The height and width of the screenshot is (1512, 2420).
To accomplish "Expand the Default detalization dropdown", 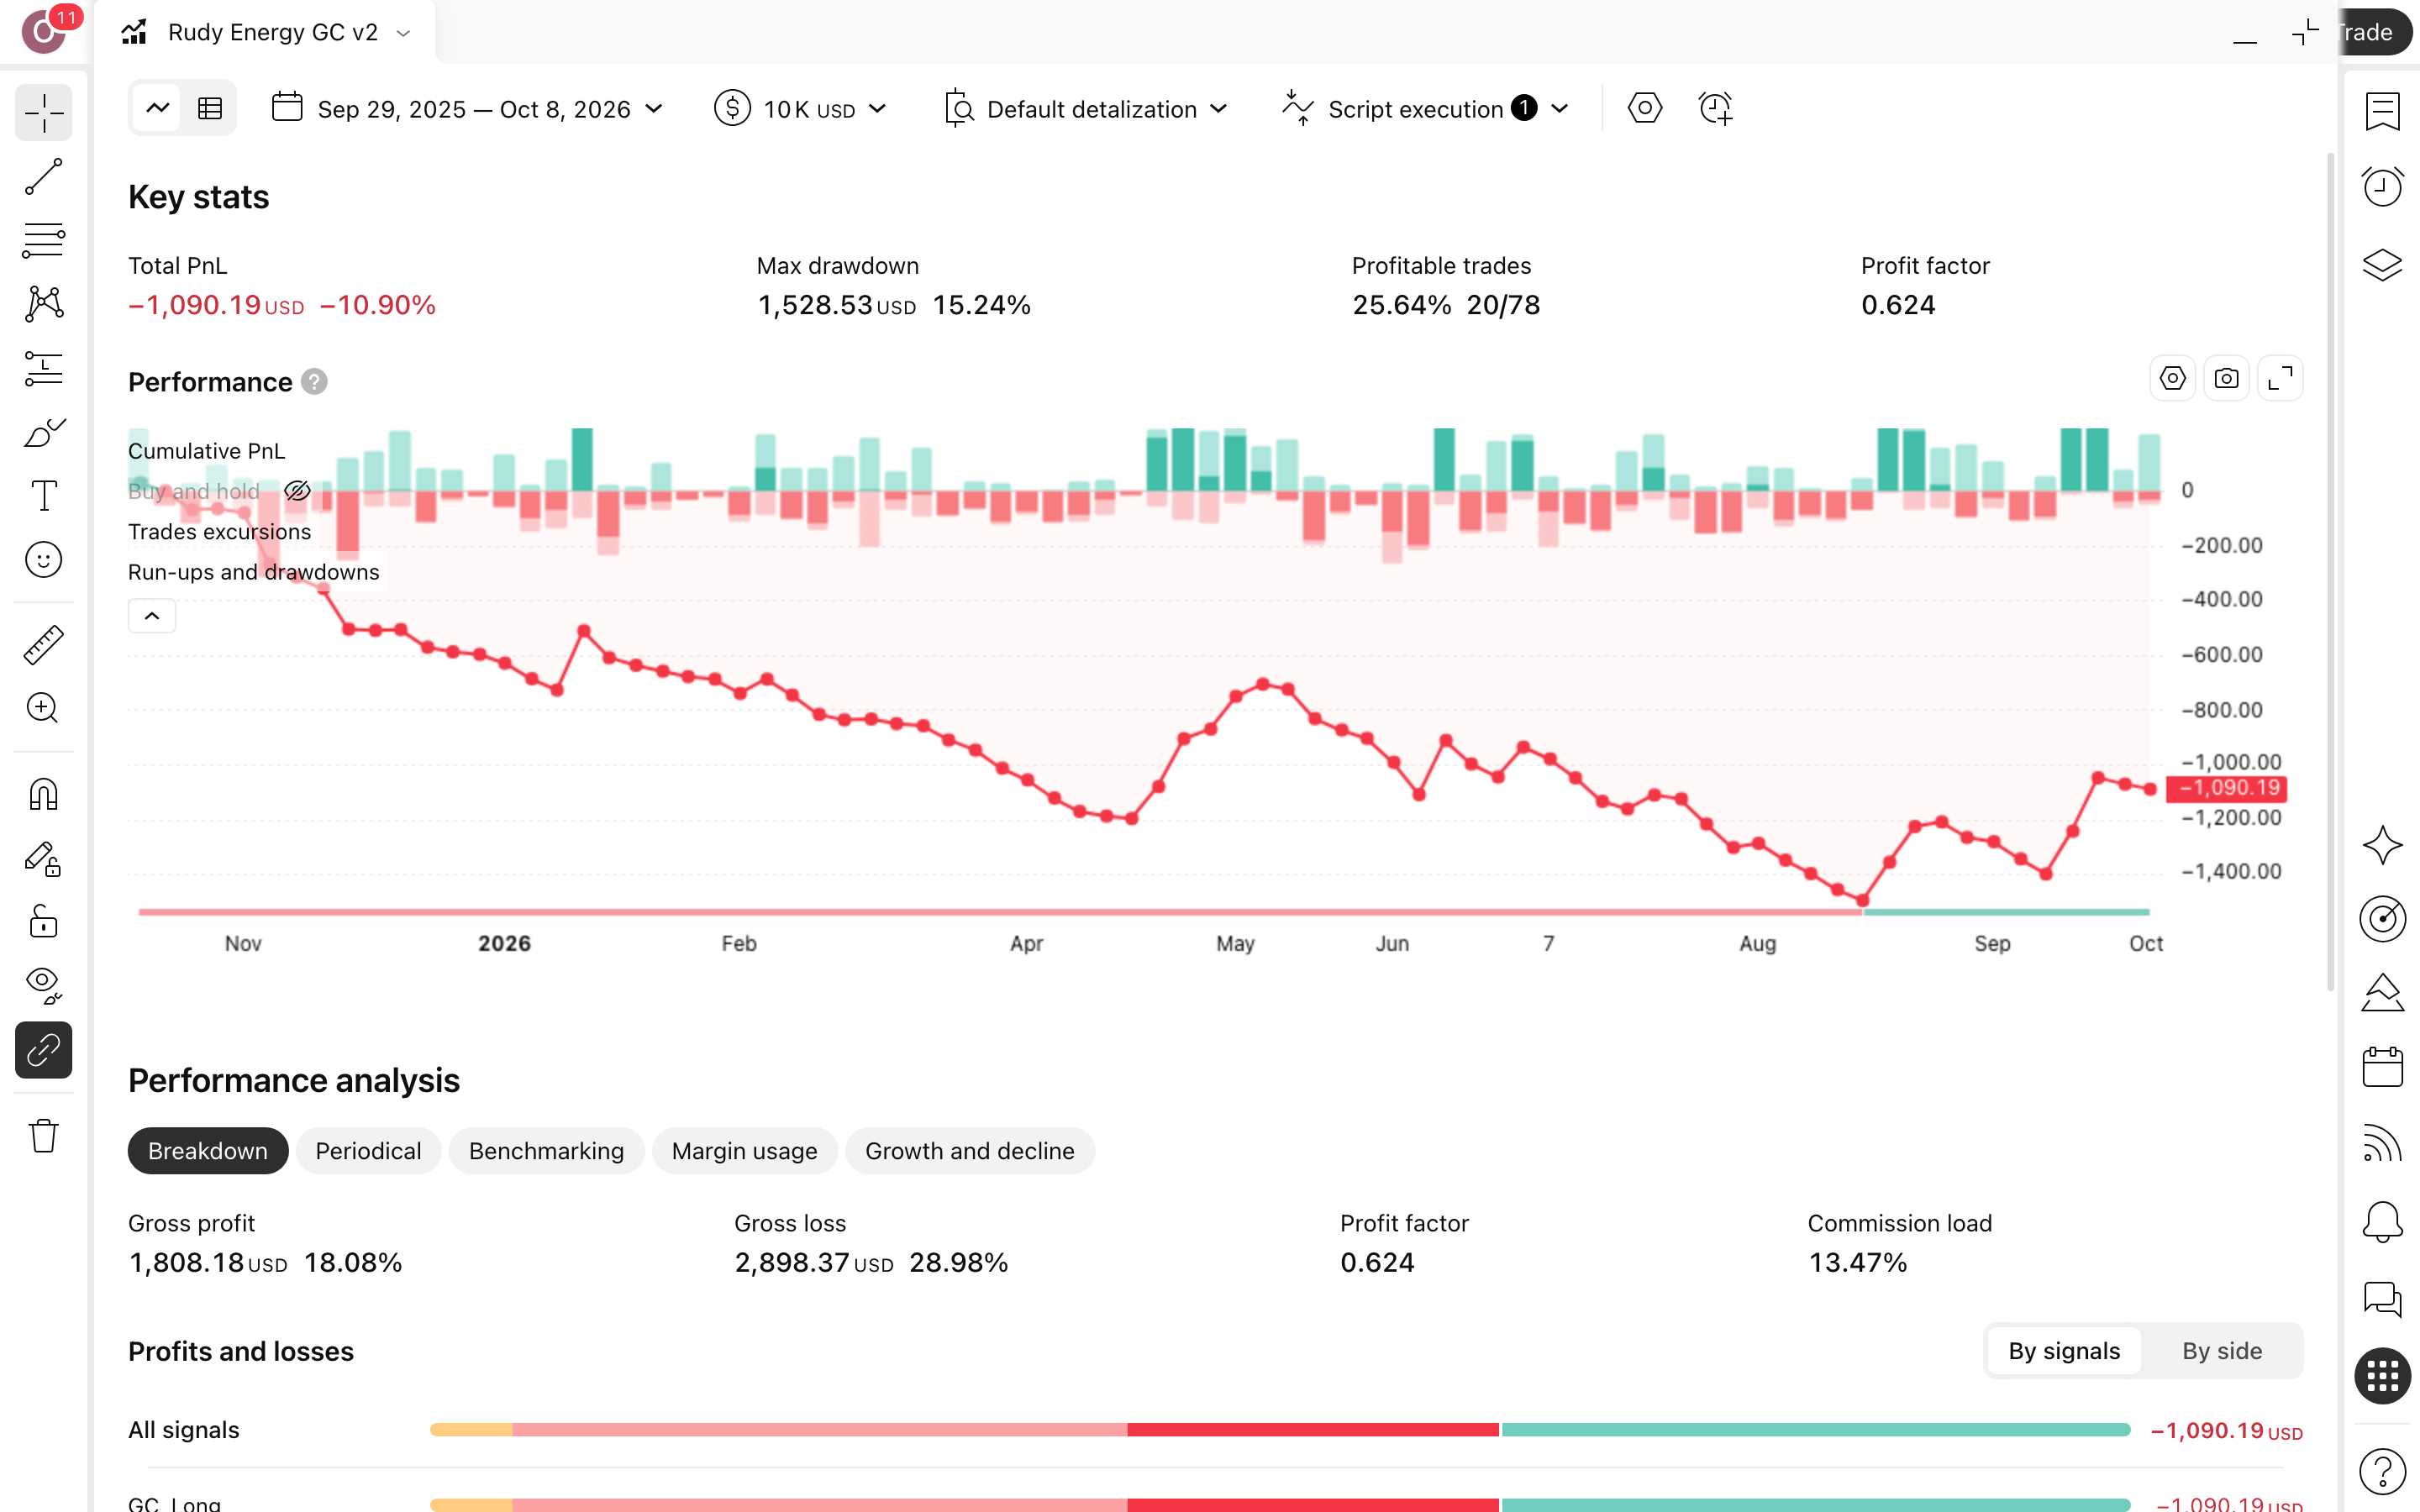I will (1086, 108).
